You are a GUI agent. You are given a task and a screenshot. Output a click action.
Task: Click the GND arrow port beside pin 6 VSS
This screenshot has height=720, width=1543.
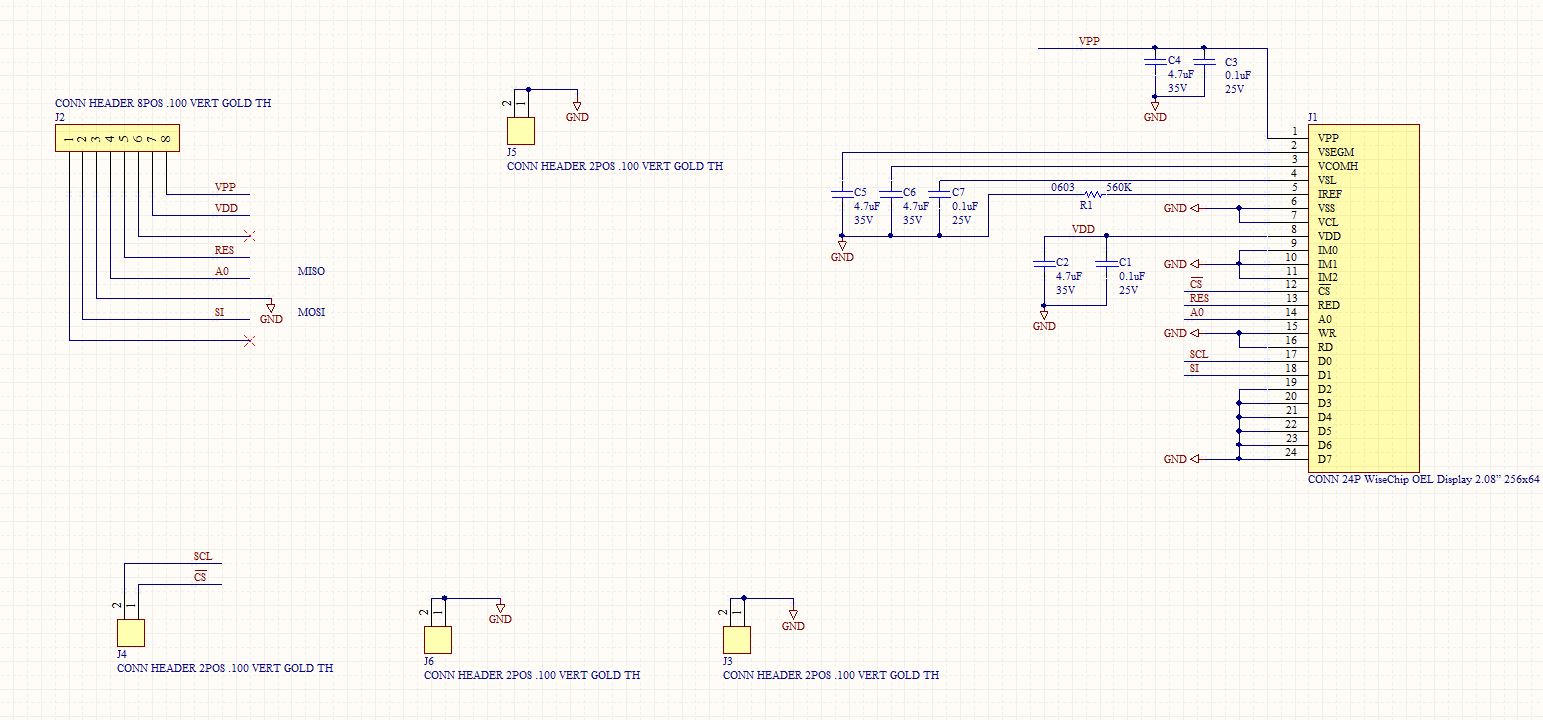tap(1184, 210)
